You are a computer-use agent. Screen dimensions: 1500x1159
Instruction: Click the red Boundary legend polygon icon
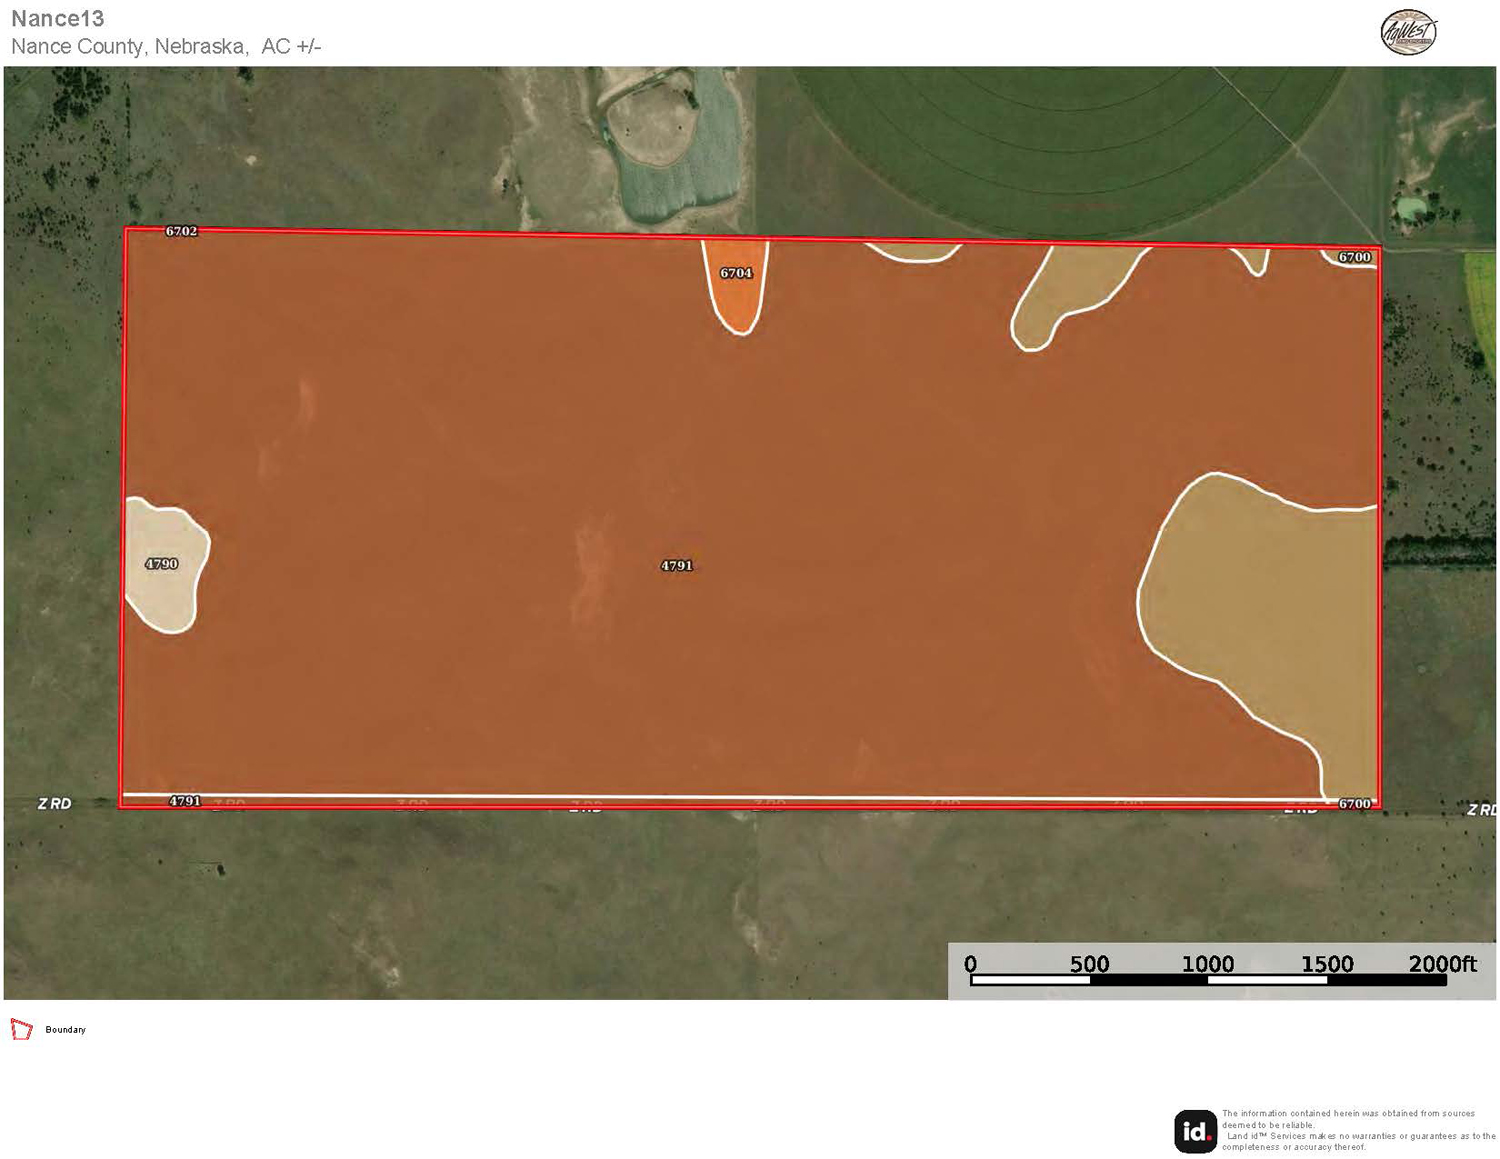click(x=21, y=1029)
